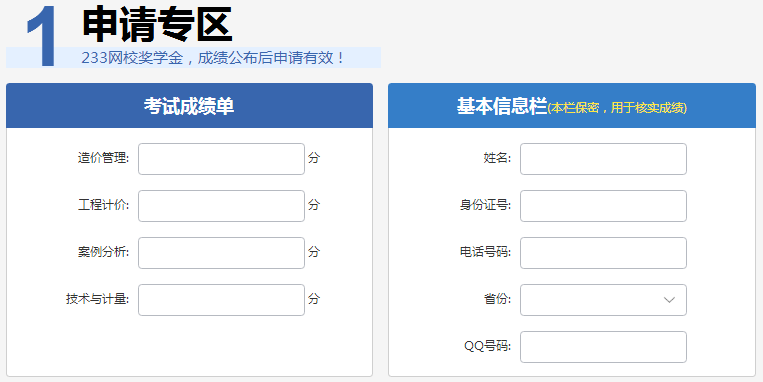This screenshot has height=382, width=763.
Task: Click the 考试成绩单 panel header
Action: [189, 106]
